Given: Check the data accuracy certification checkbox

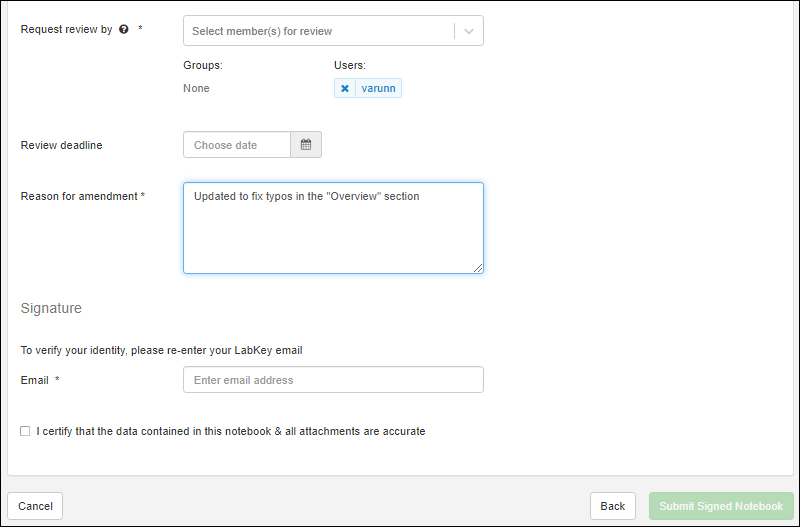Looking at the screenshot, I should coord(25,431).
